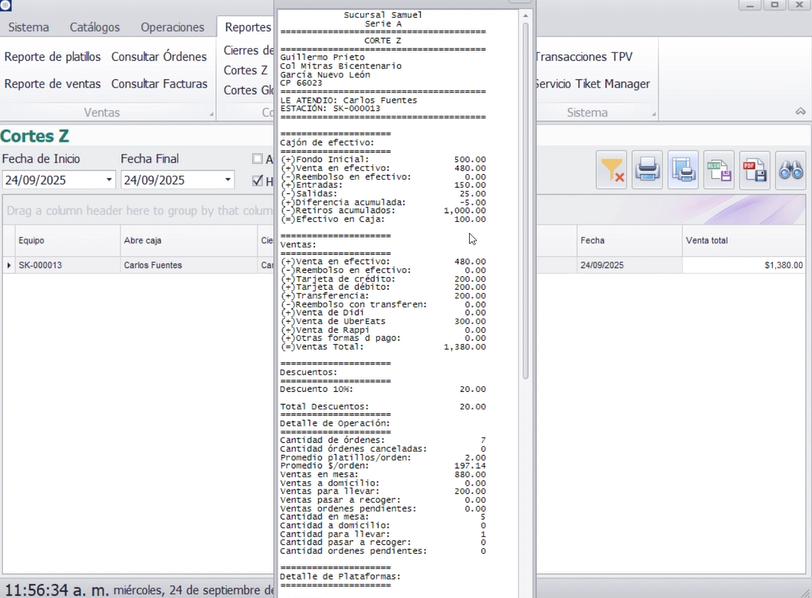The image size is (812, 598).
Task: Expand the SK-000013 row indicator arrow
Action: (9, 266)
